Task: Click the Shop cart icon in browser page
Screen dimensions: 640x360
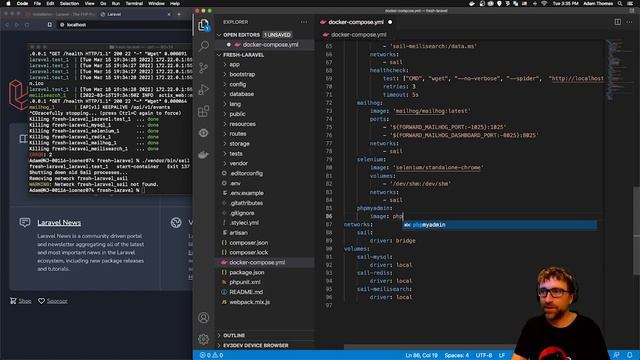Action: (x=13, y=301)
